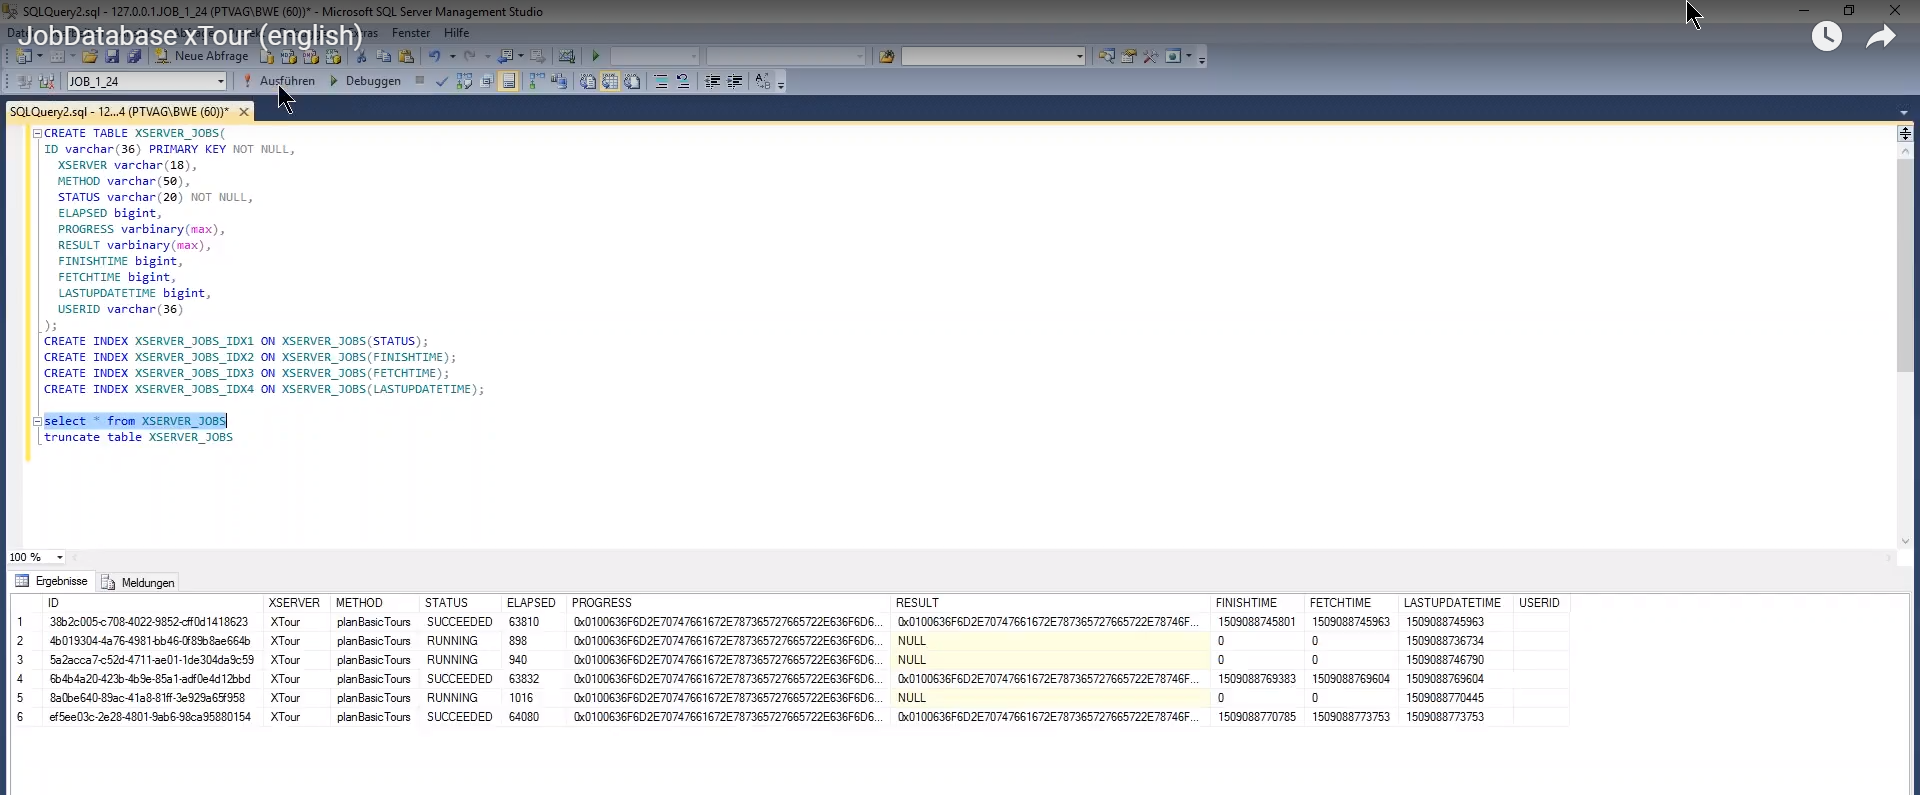Click the Parse query checkmark icon
This screenshot has width=1920, height=795.
441,81
